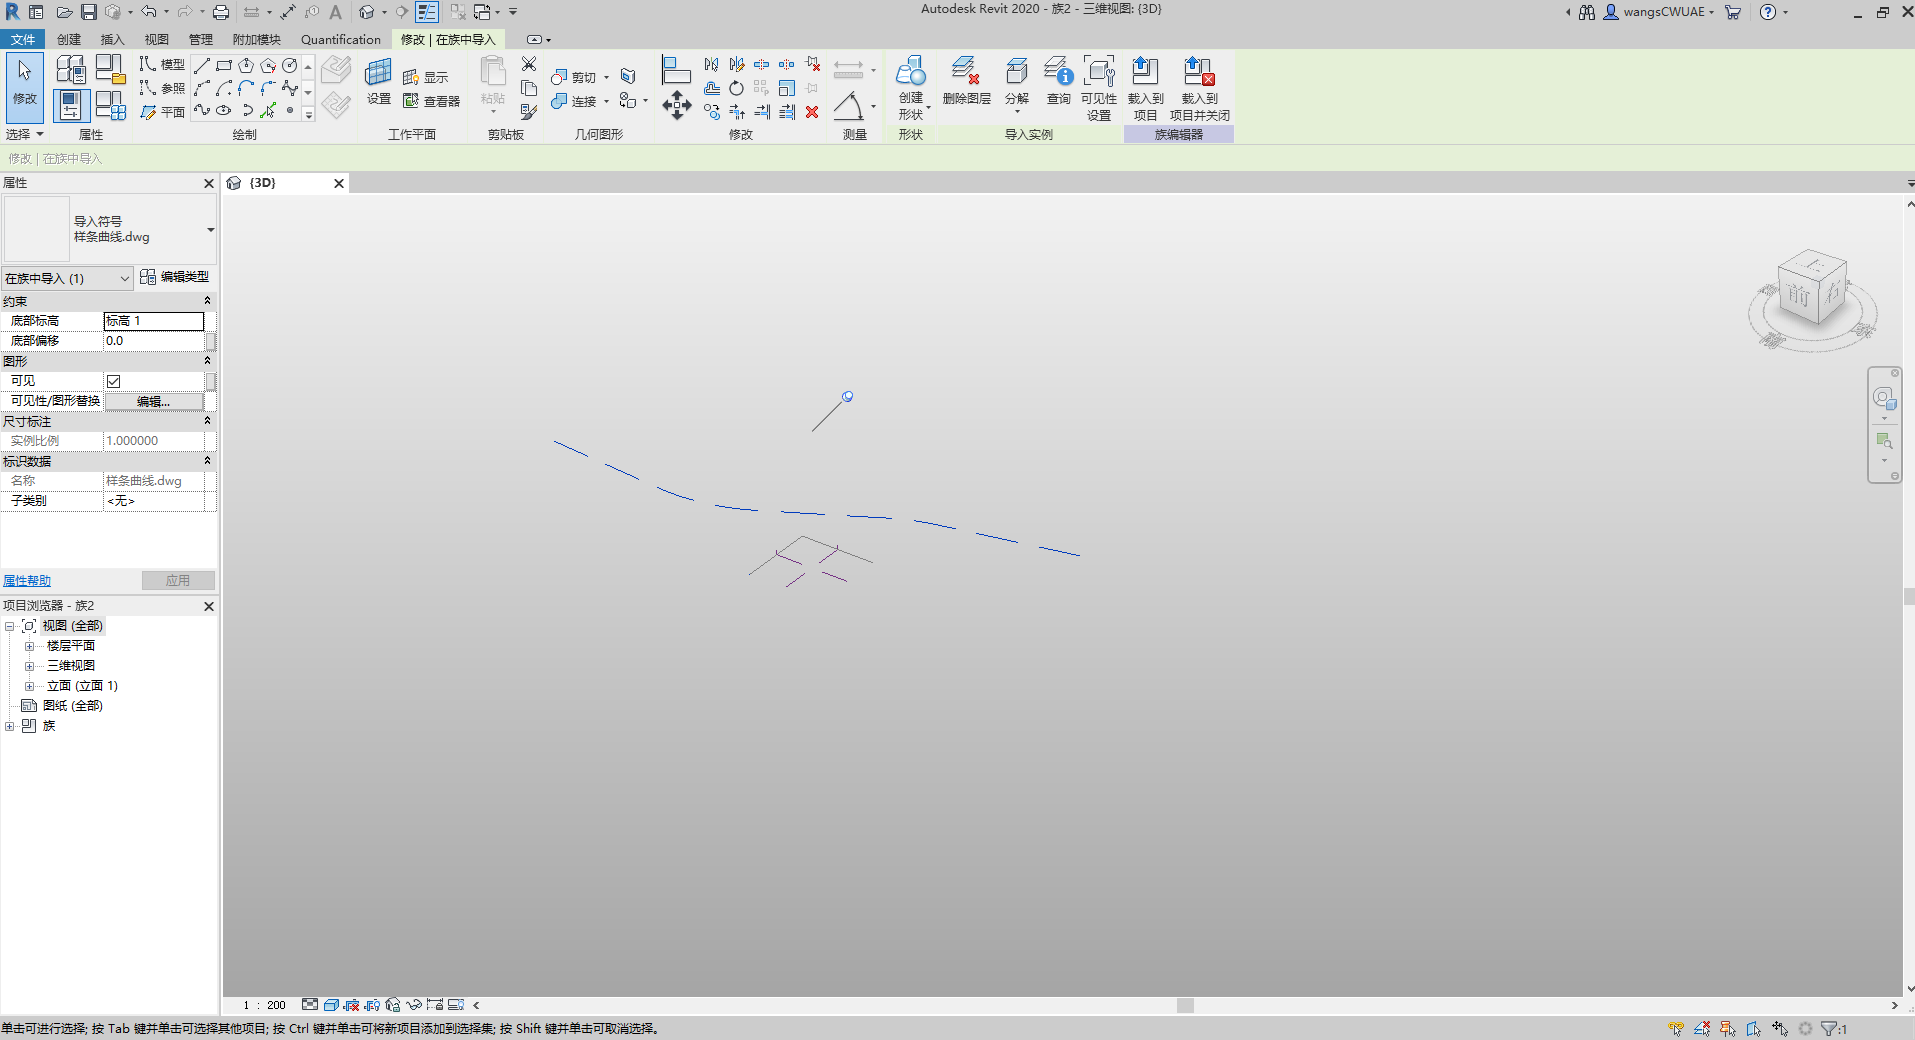The height and width of the screenshot is (1040, 1915).
Task: Click the 属性帮助 link
Action: tap(27, 580)
